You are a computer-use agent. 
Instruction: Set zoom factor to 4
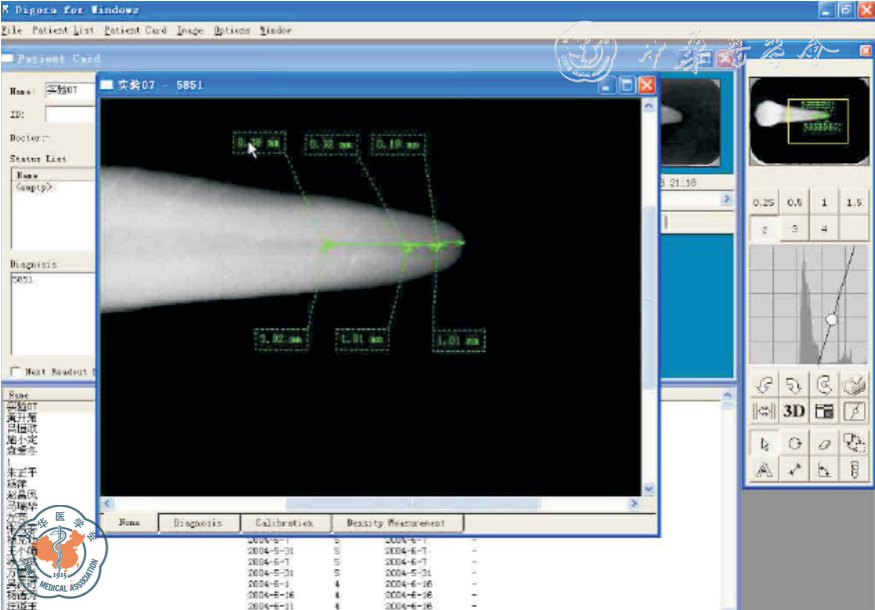click(825, 228)
